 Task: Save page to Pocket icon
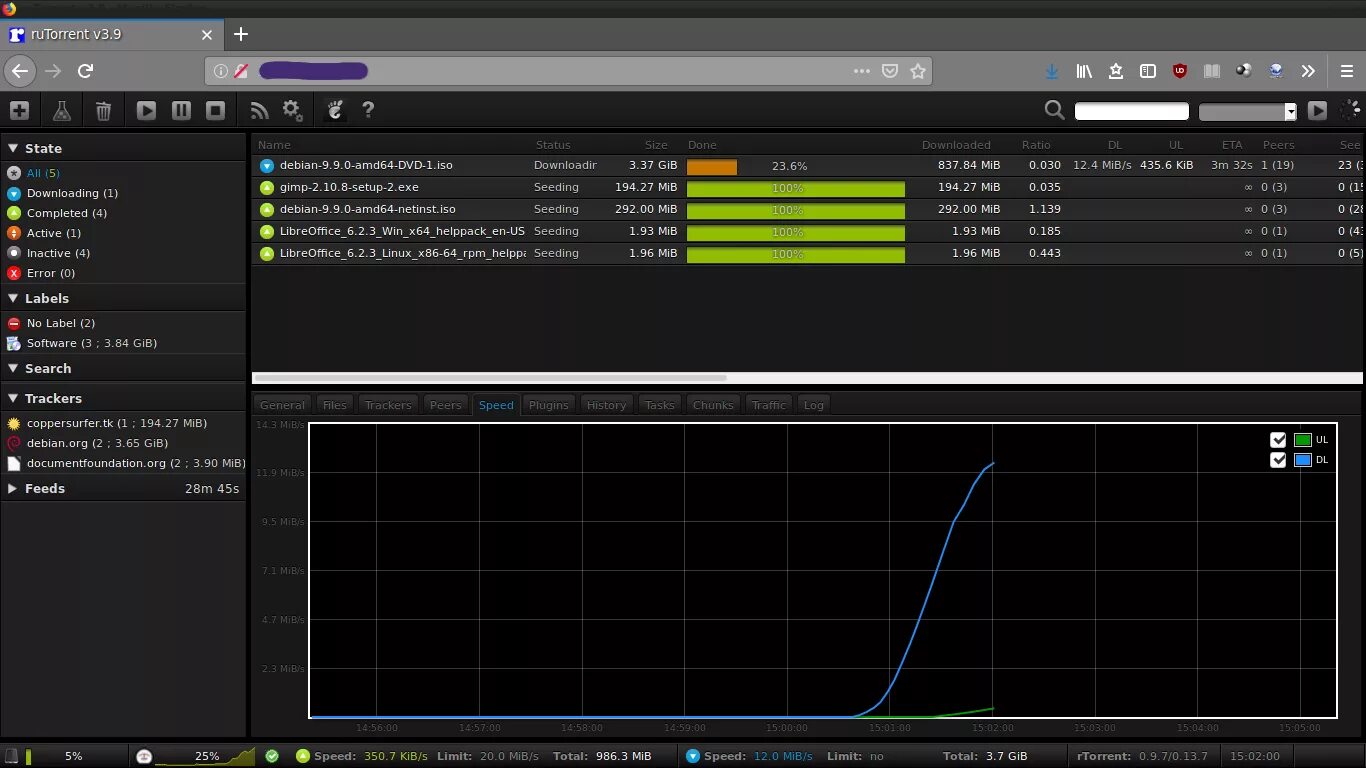pyautogui.click(x=890, y=71)
